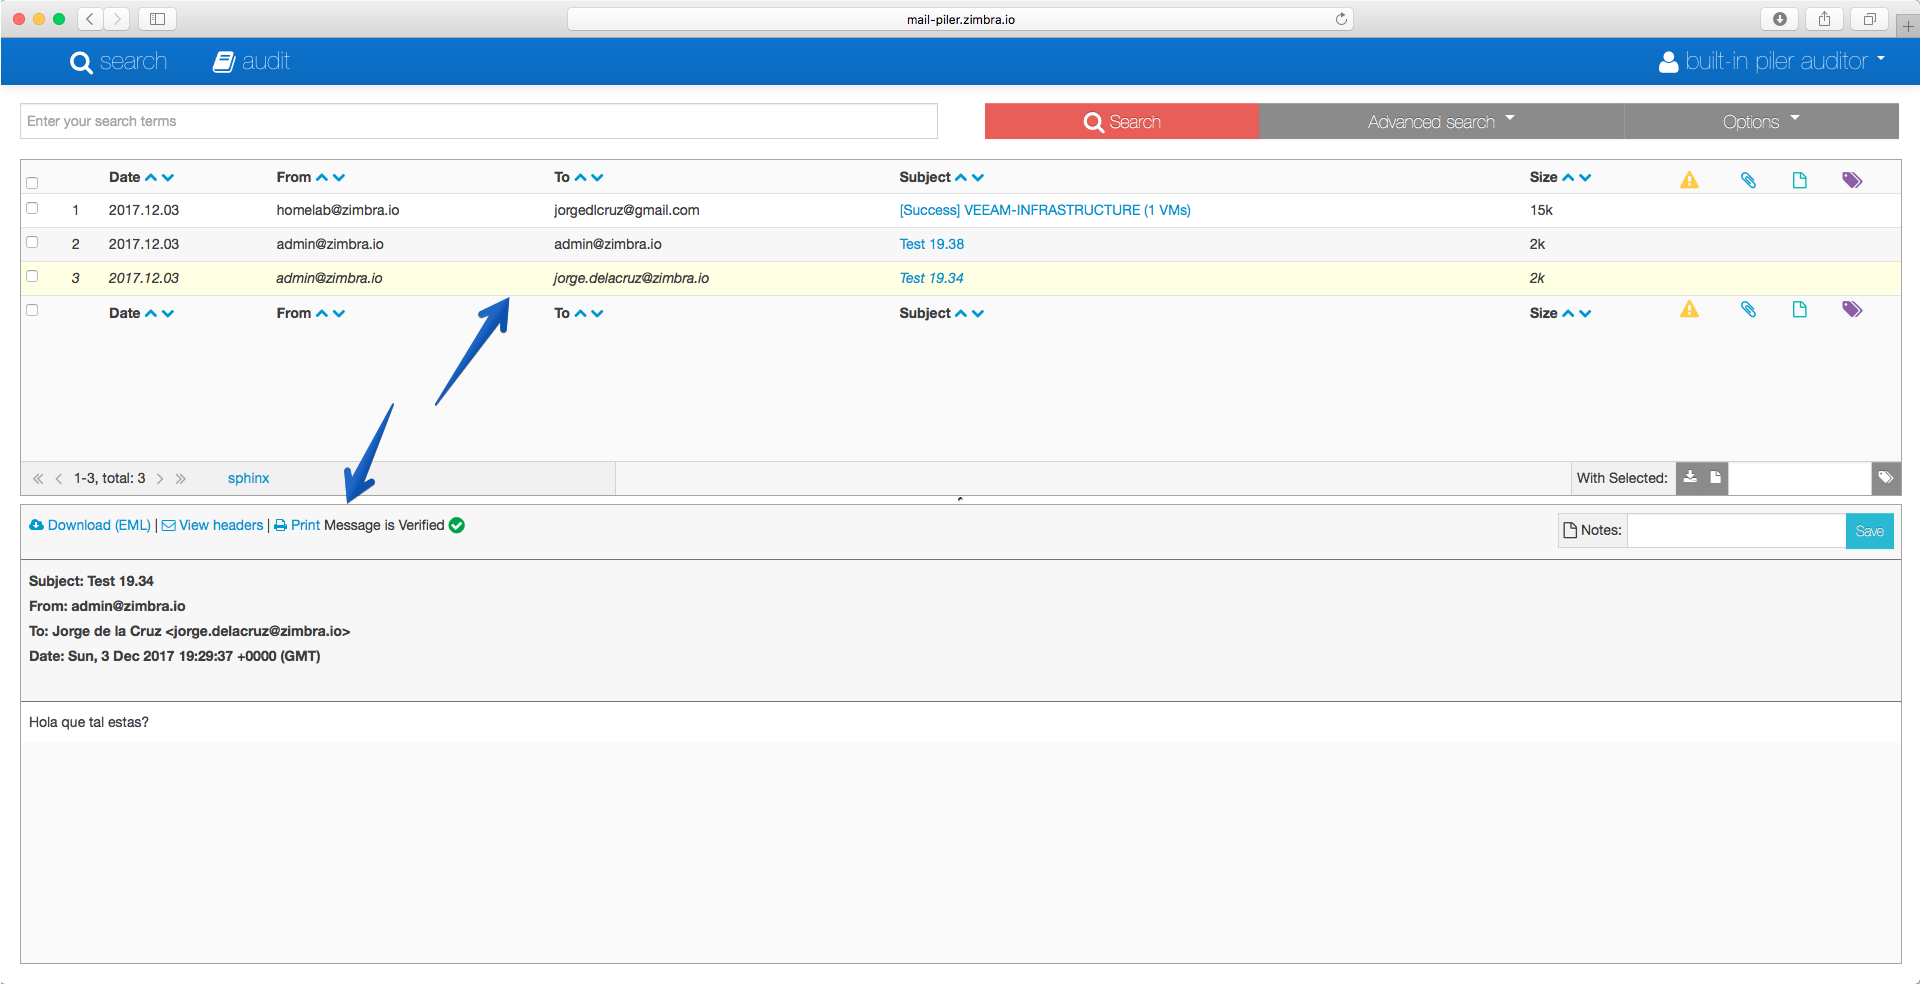The image size is (1920, 984).
Task: Sort Date ascending in bottom header
Action: tap(151, 313)
